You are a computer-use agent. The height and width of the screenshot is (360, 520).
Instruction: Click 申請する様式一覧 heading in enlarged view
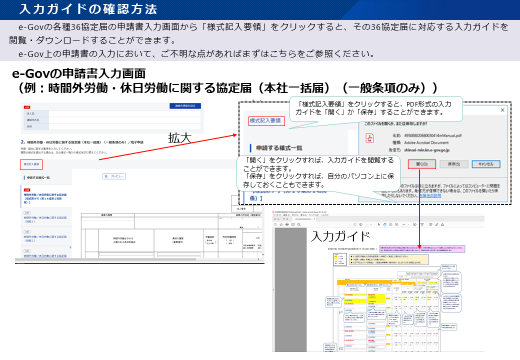click(279, 148)
